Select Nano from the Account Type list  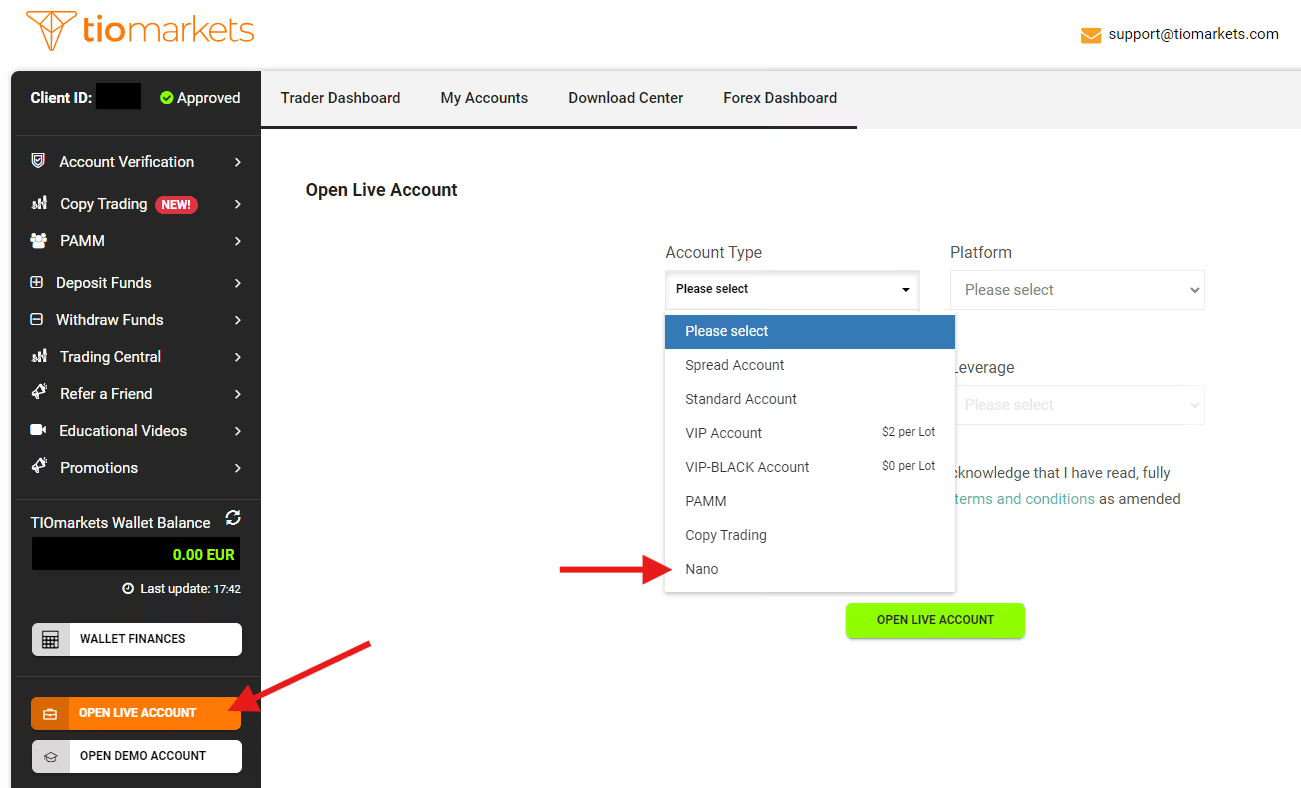coord(701,568)
